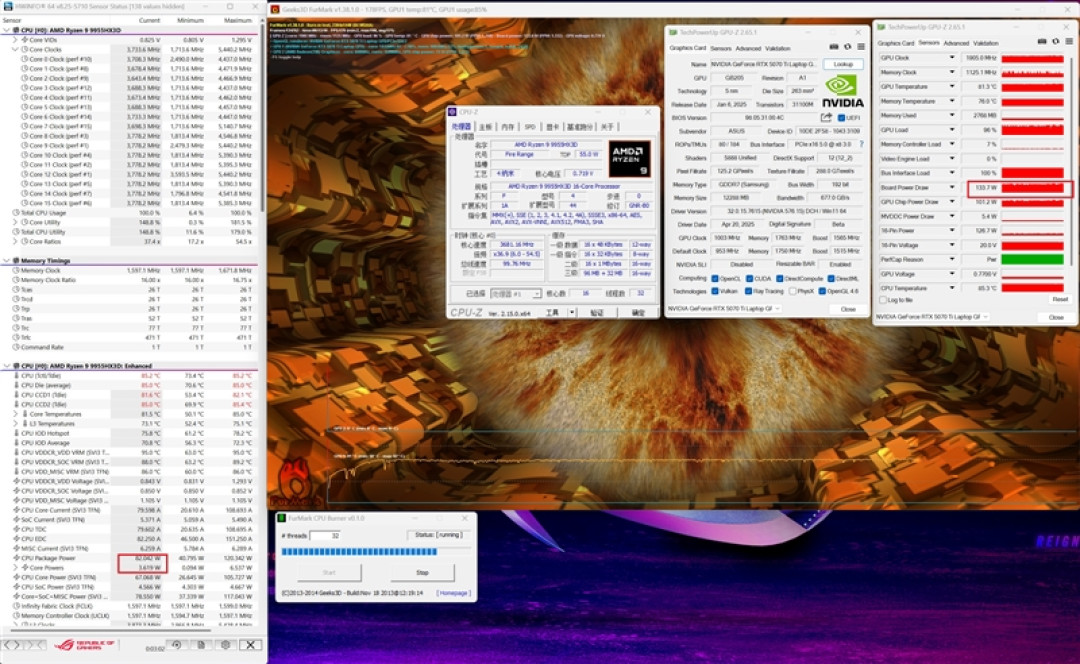Click HWiNFO collapse arrows button in bottom bar
This screenshot has height=664, width=1080.
(37, 645)
